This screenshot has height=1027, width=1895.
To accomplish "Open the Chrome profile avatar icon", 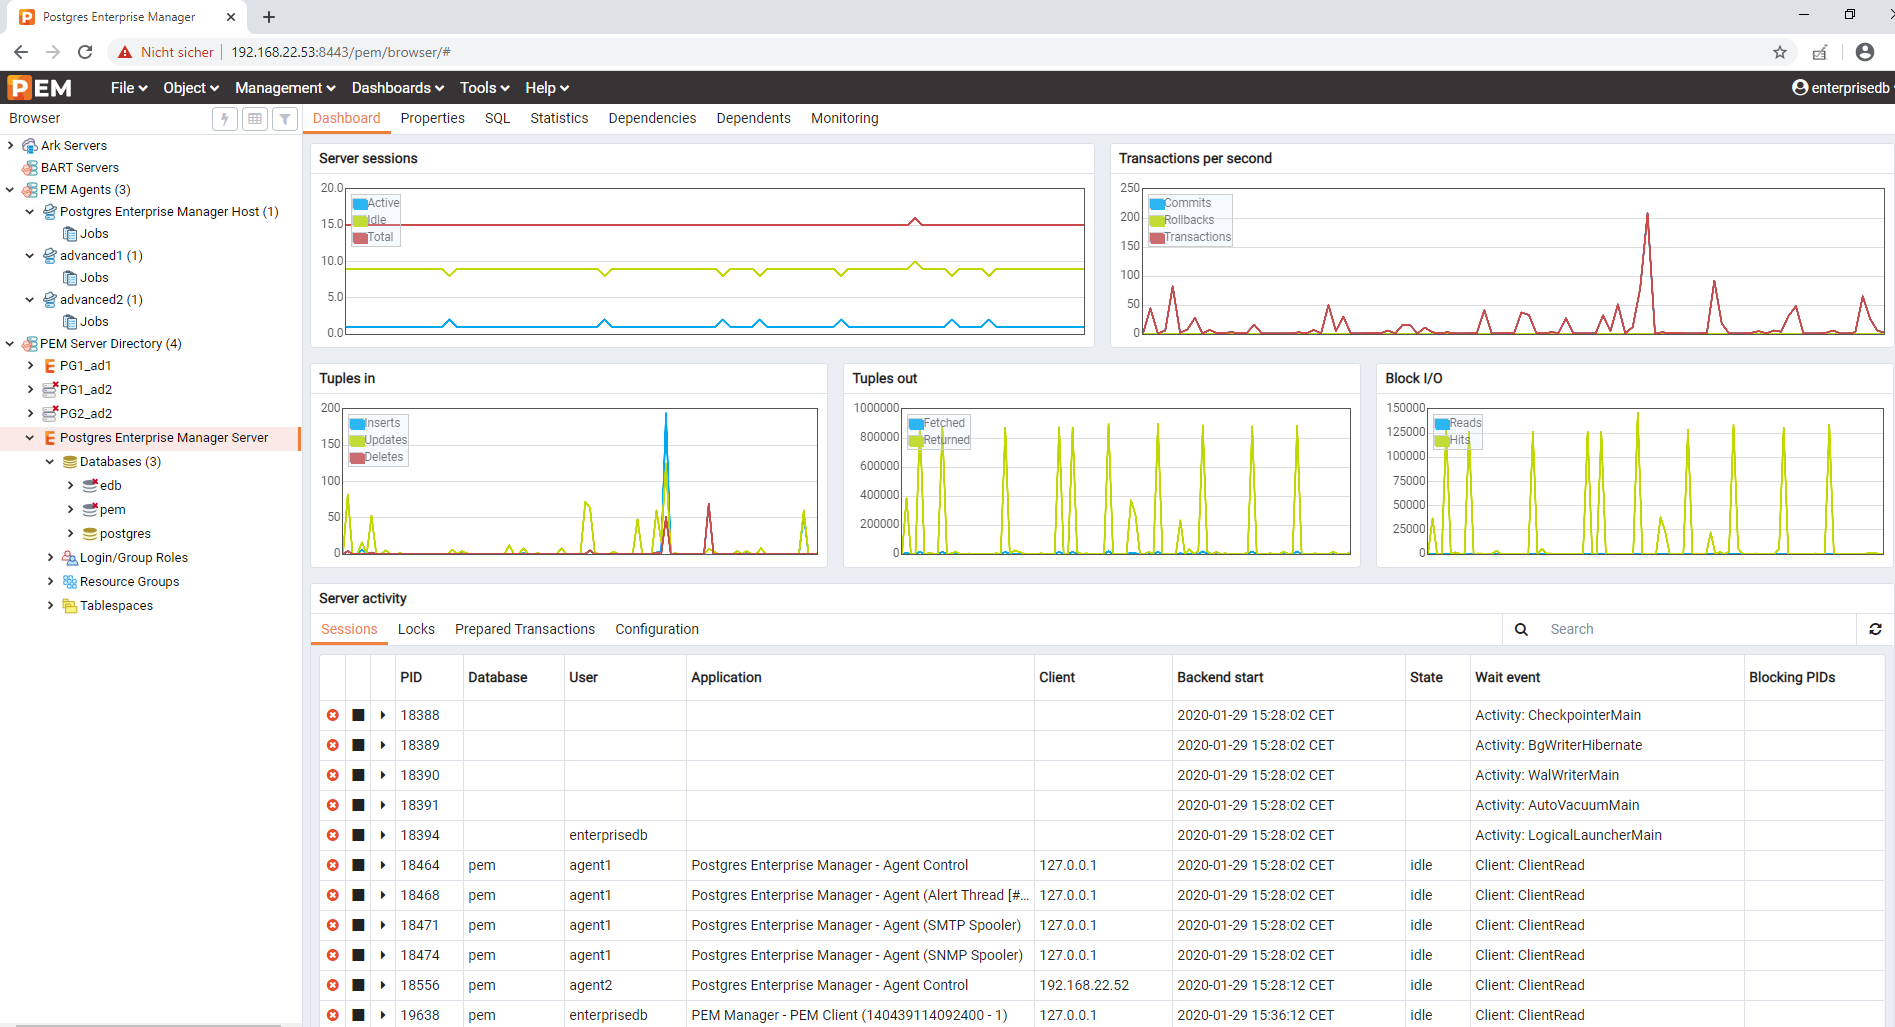I will point(1864,52).
